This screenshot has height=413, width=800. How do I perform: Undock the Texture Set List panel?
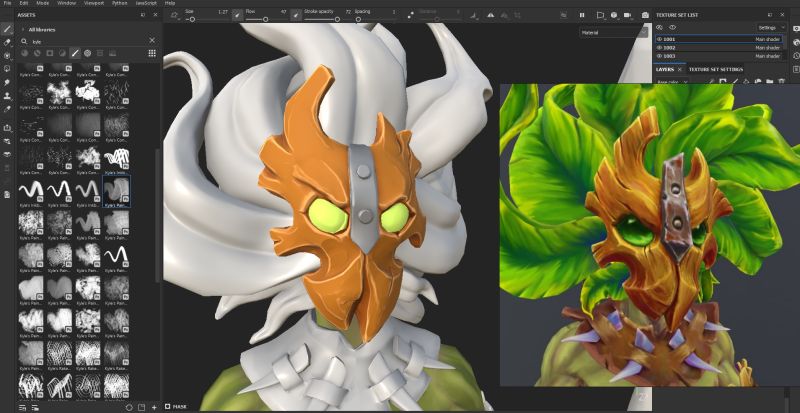(769, 15)
